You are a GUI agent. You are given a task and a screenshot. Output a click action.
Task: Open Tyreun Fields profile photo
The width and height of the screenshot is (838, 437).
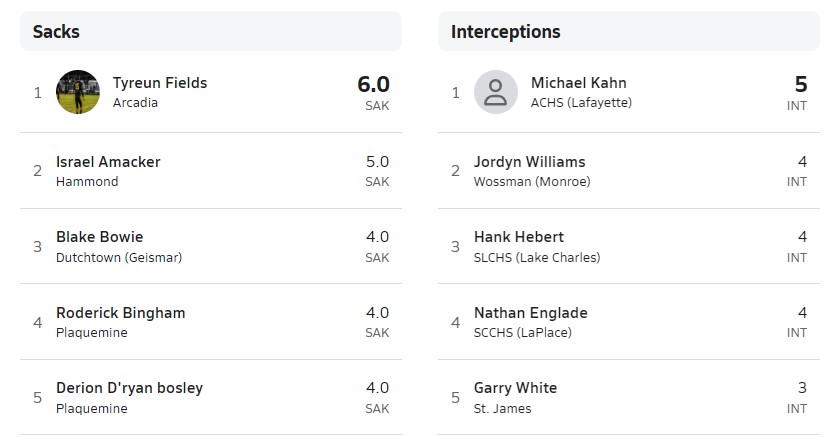click(x=78, y=92)
